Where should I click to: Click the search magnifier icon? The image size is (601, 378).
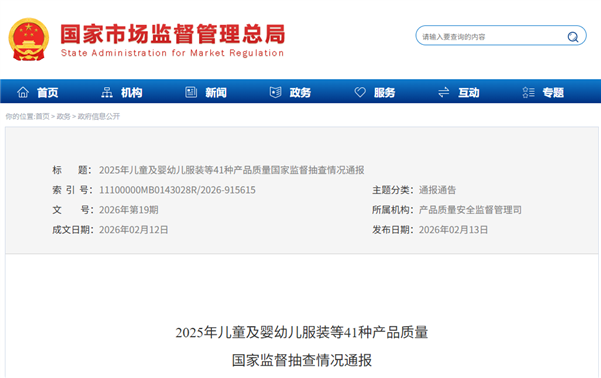[573, 37]
